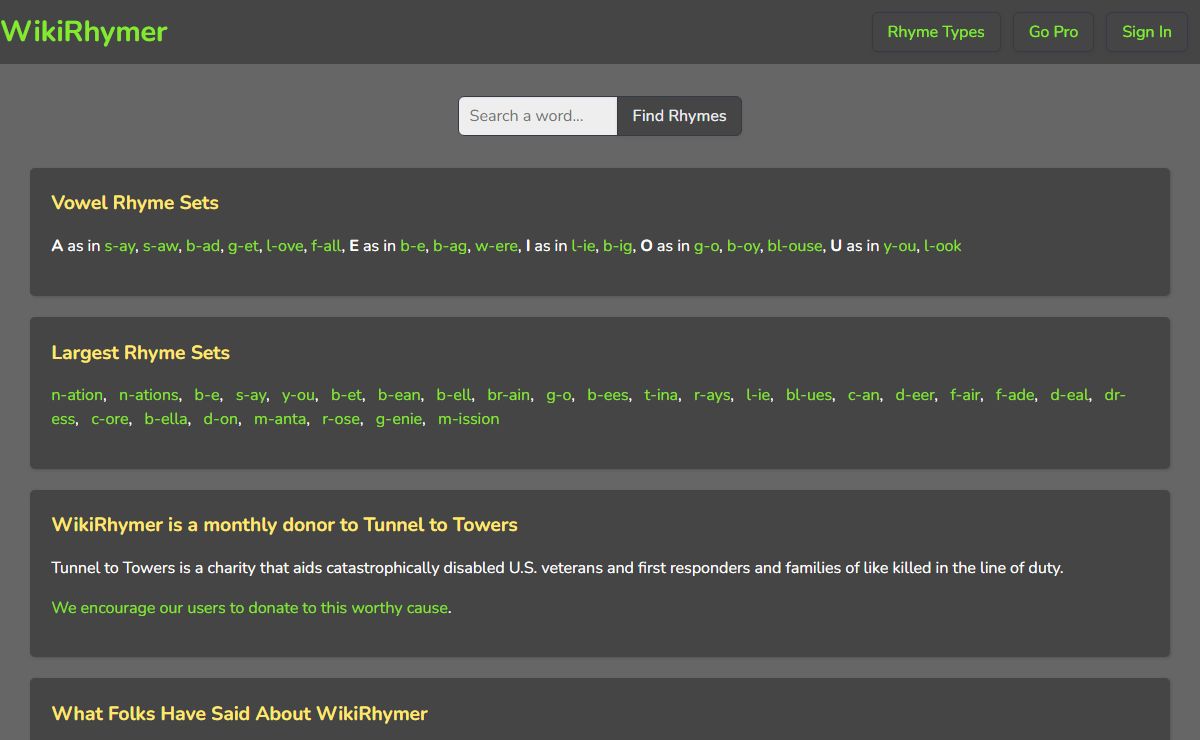This screenshot has width=1200, height=740.
Task: Click the Tunnel to Towers charity description text
Action: point(558,568)
